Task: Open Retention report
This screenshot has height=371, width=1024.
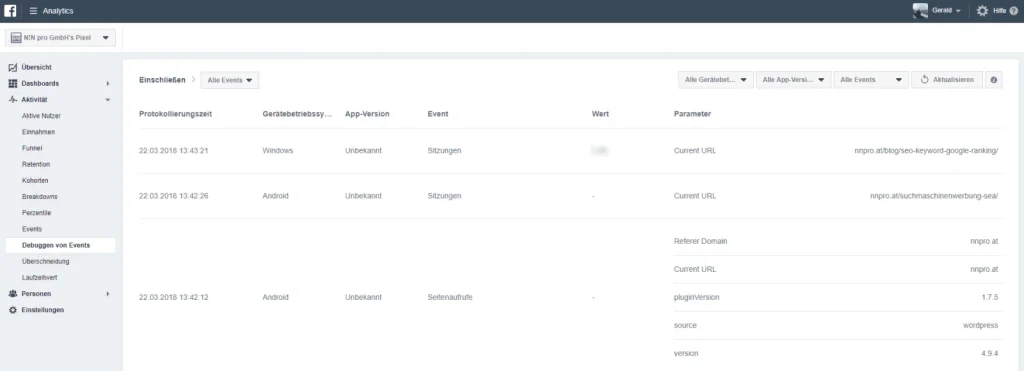Action: [x=36, y=165]
